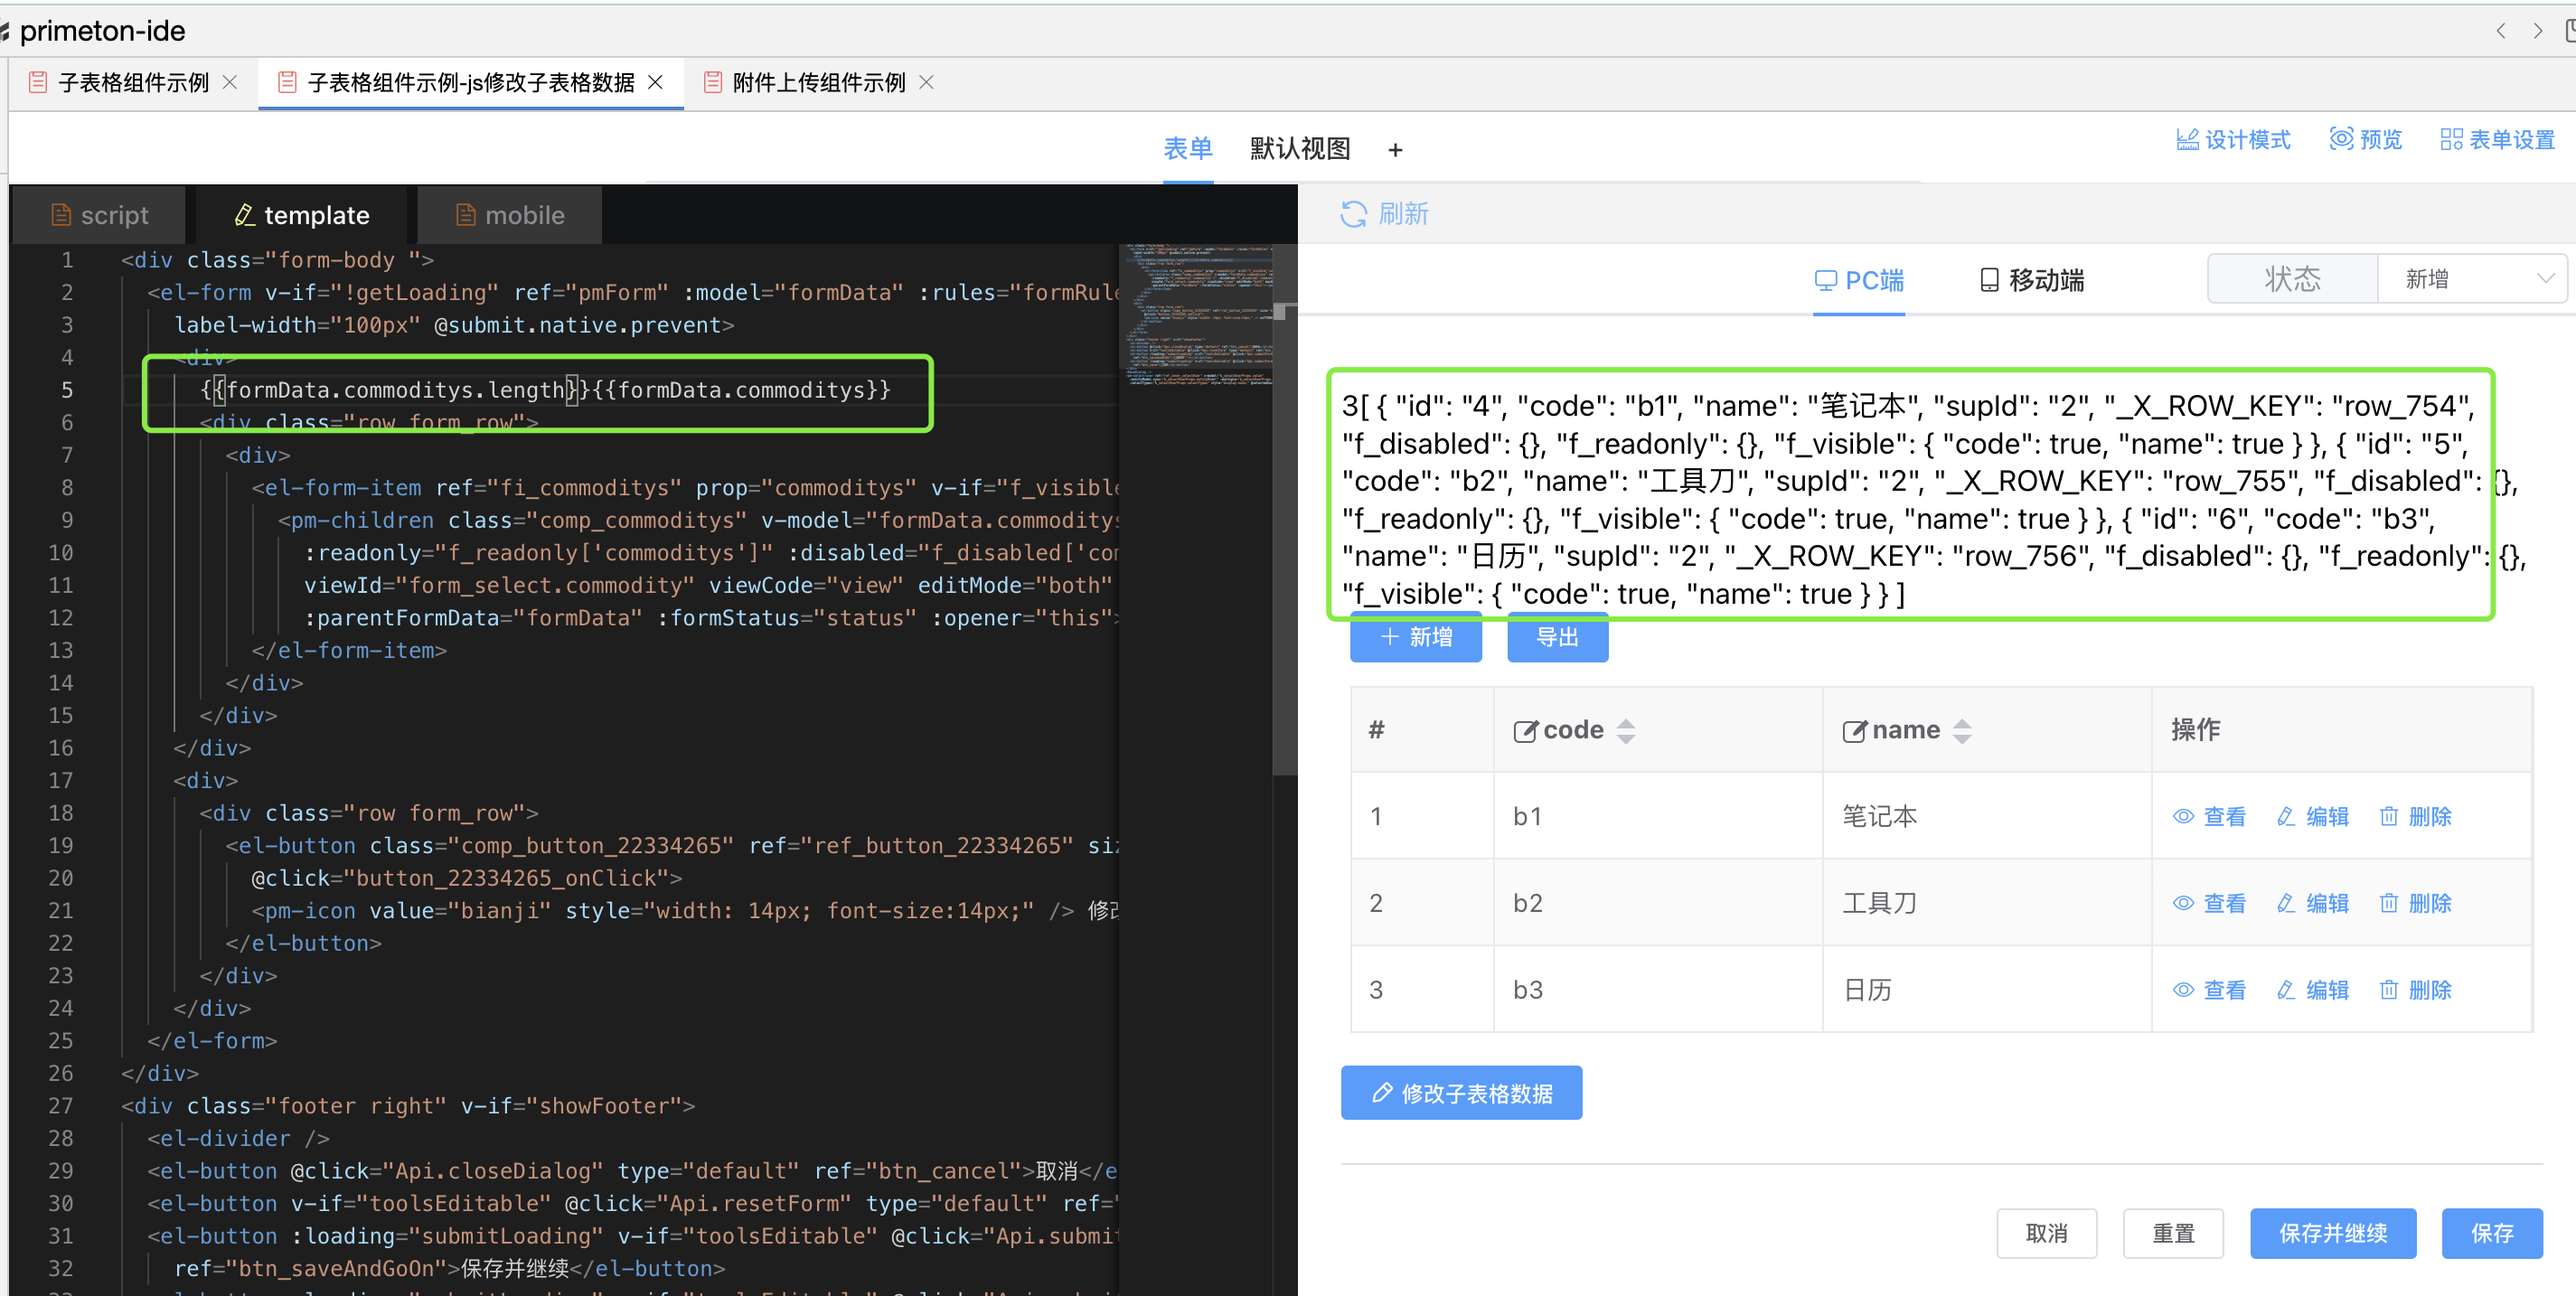This screenshot has height=1296, width=2576.
Task: Click the 查看 eye icon for row b3
Action: pos(2184,991)
